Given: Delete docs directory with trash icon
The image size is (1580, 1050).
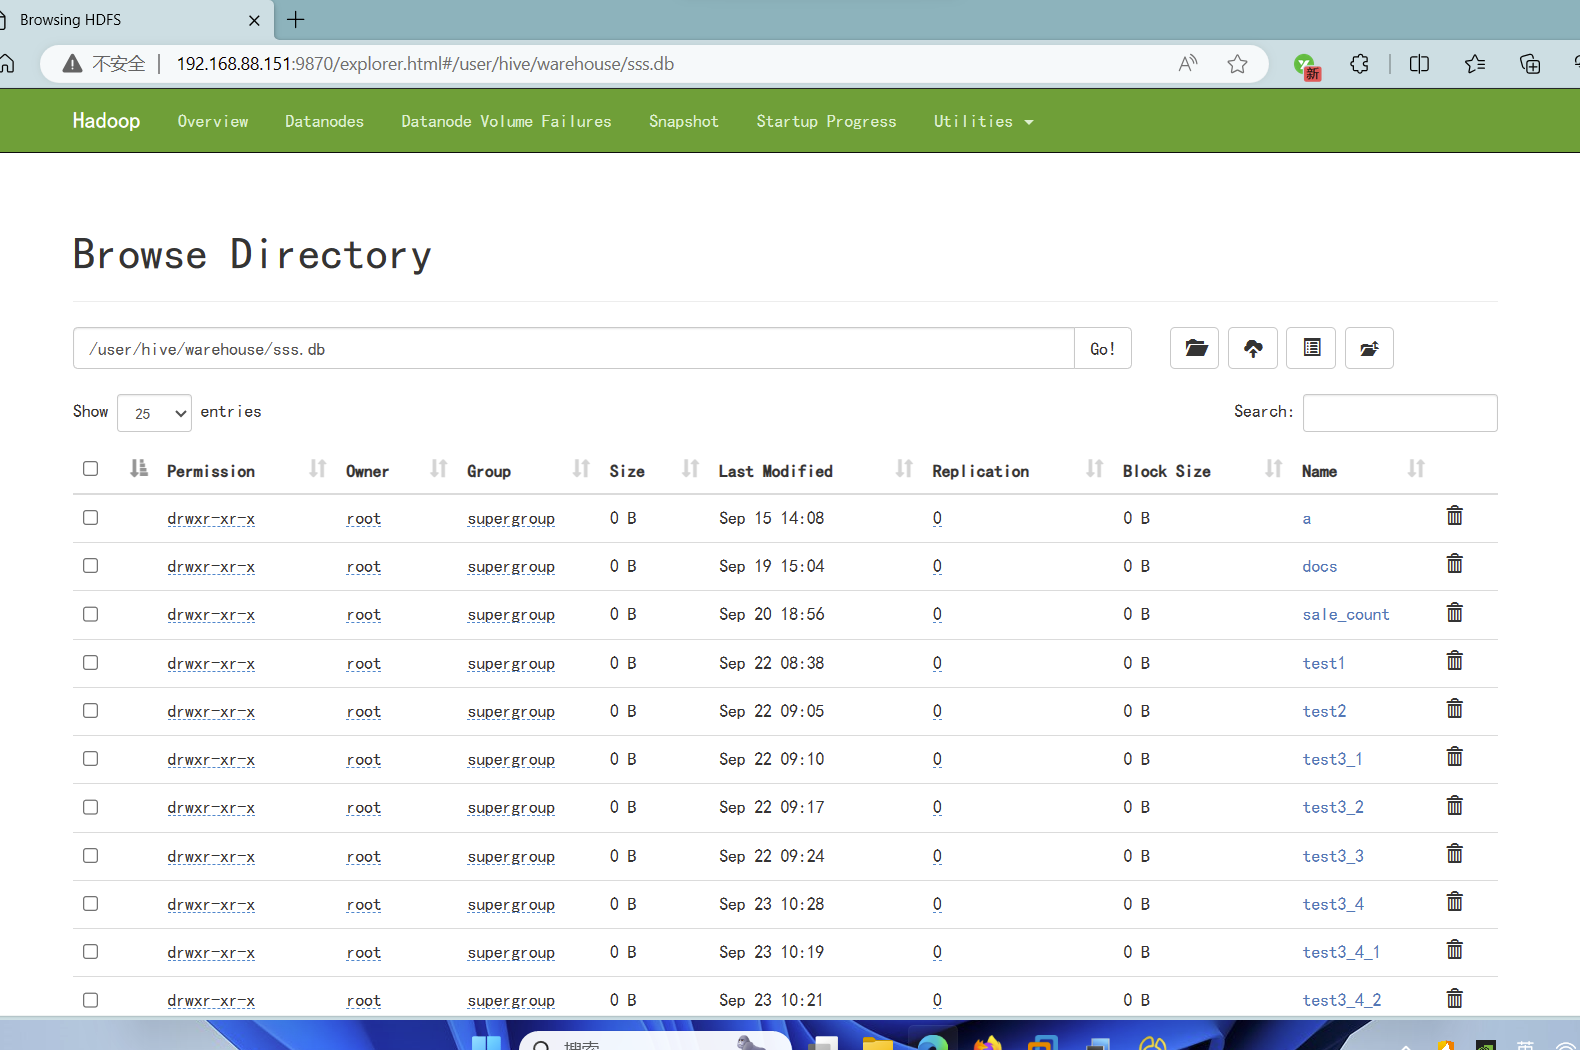Looking at the screenshot, I should click(1455, 564).
